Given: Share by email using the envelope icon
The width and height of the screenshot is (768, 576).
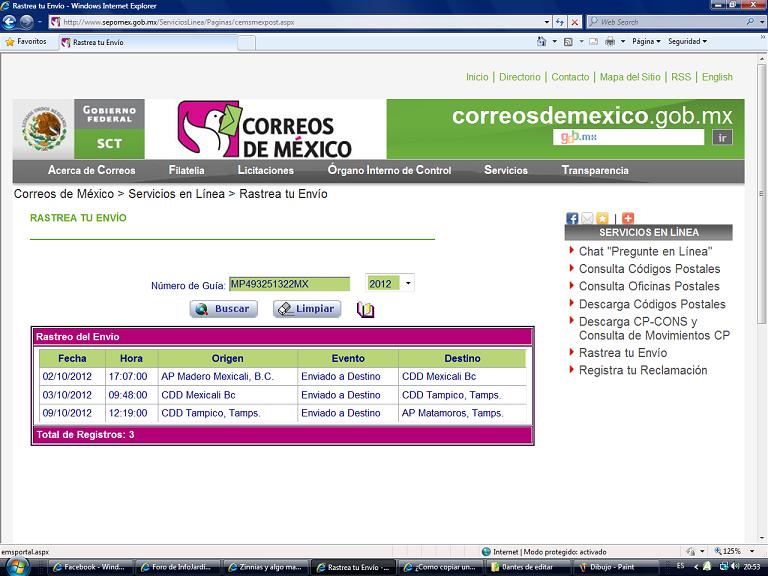Looking at the screenshot, I should 587,218.
